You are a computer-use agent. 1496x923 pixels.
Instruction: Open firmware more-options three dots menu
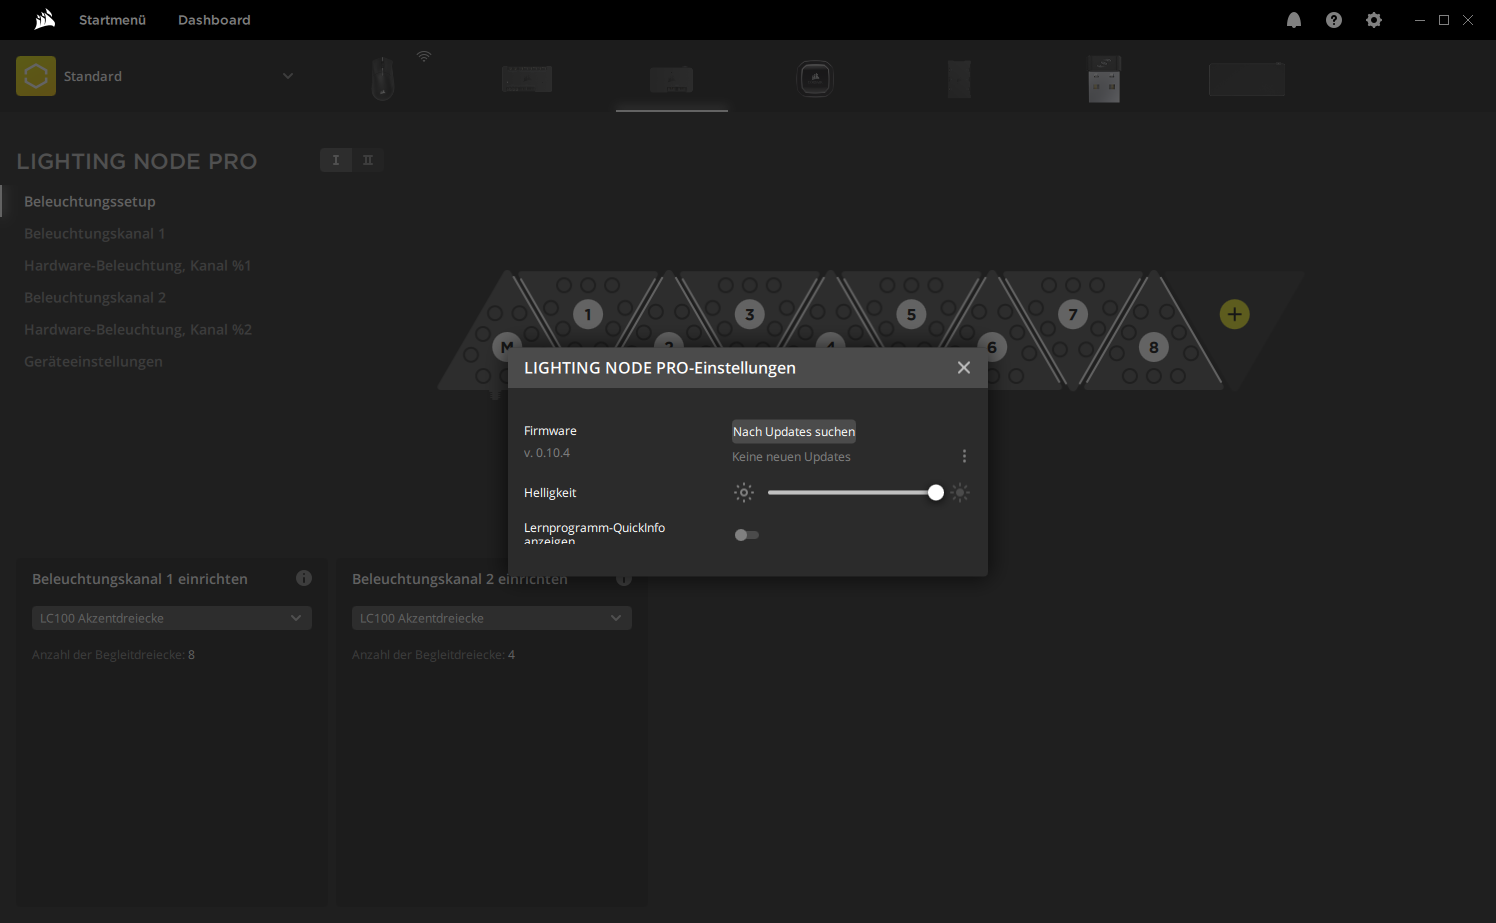964,456
